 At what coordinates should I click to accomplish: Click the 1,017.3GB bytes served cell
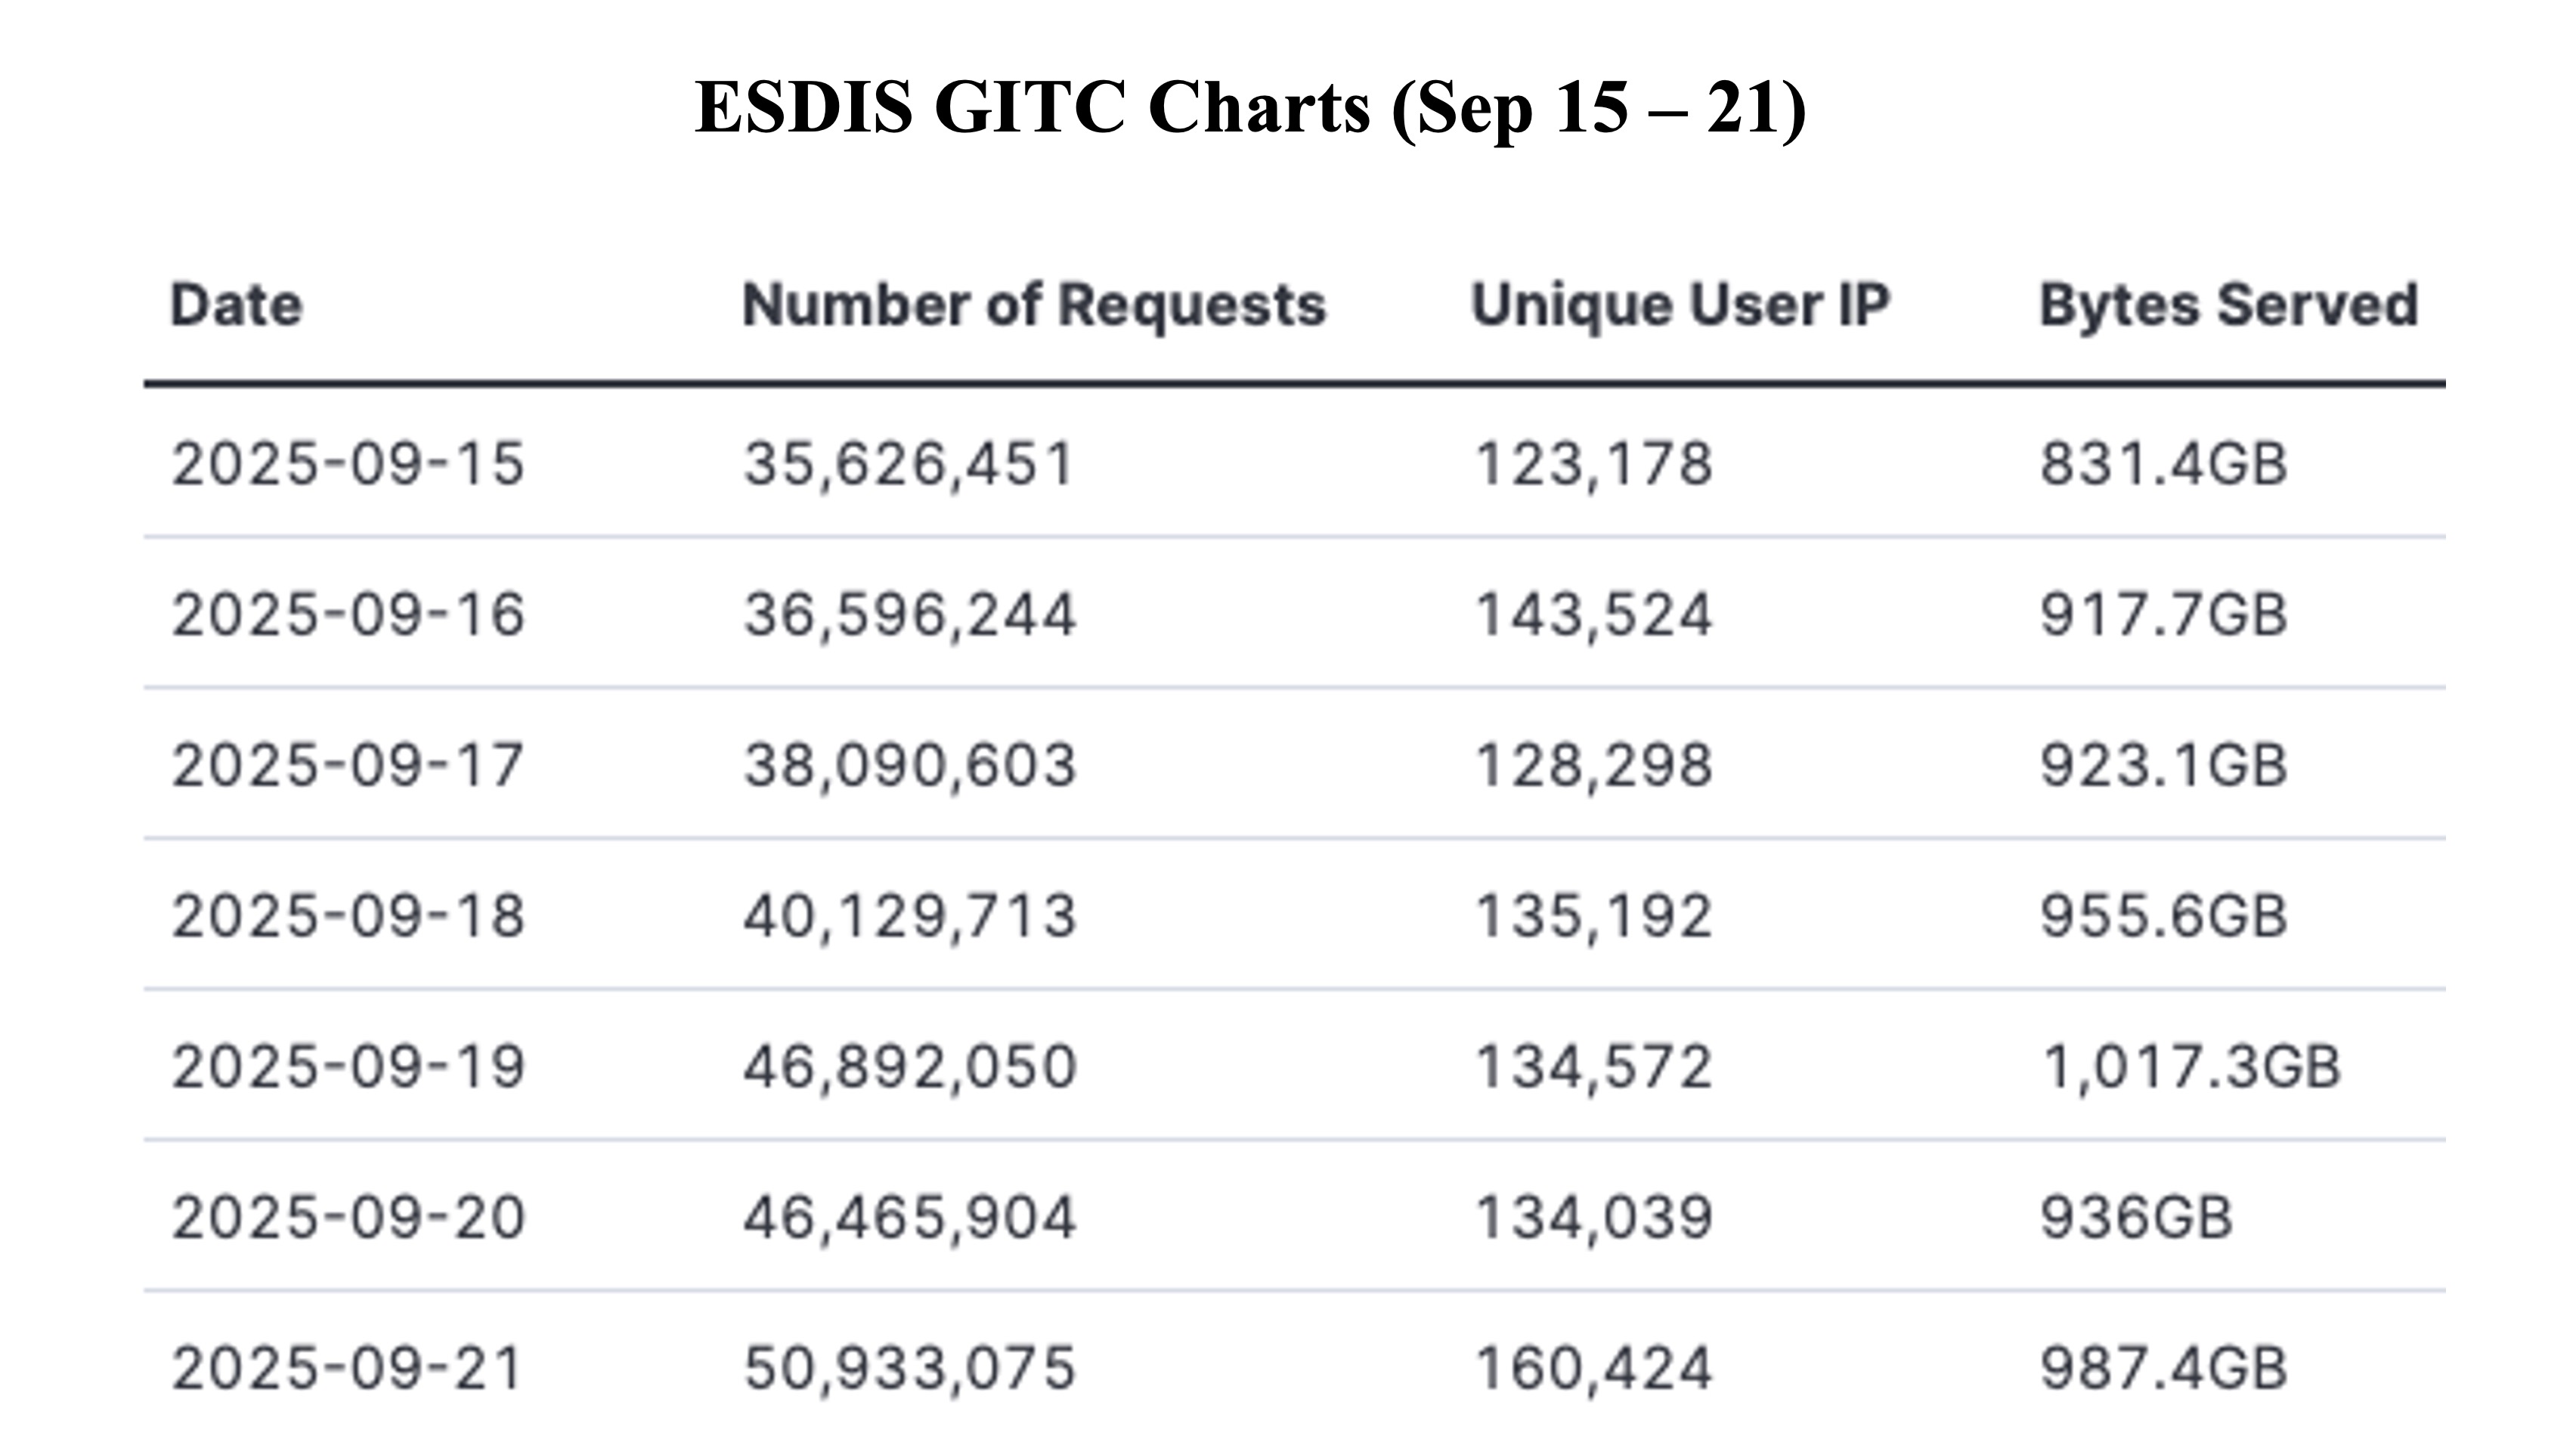[2190, 1066]
